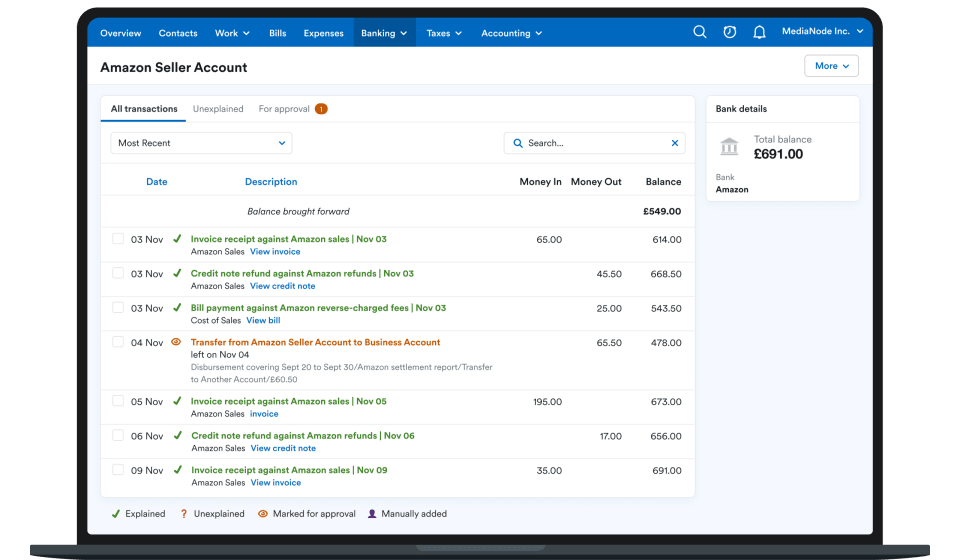
Task: Click green tick on 65.00 invoice receipt row
Action: tap(178, 239)
